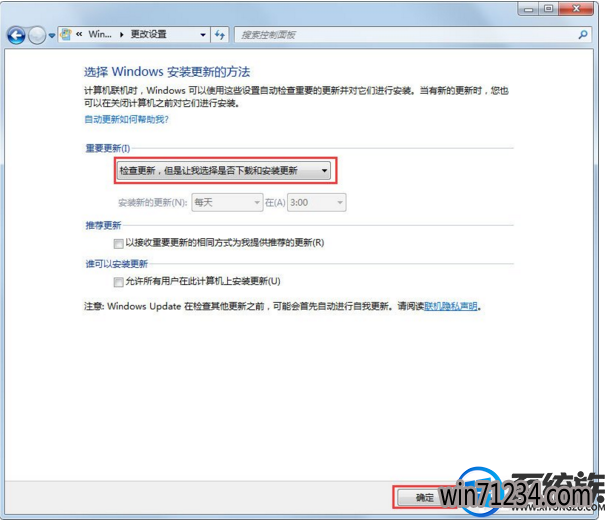
Task: Click the search magnifier icon
Action: point(583,35)
